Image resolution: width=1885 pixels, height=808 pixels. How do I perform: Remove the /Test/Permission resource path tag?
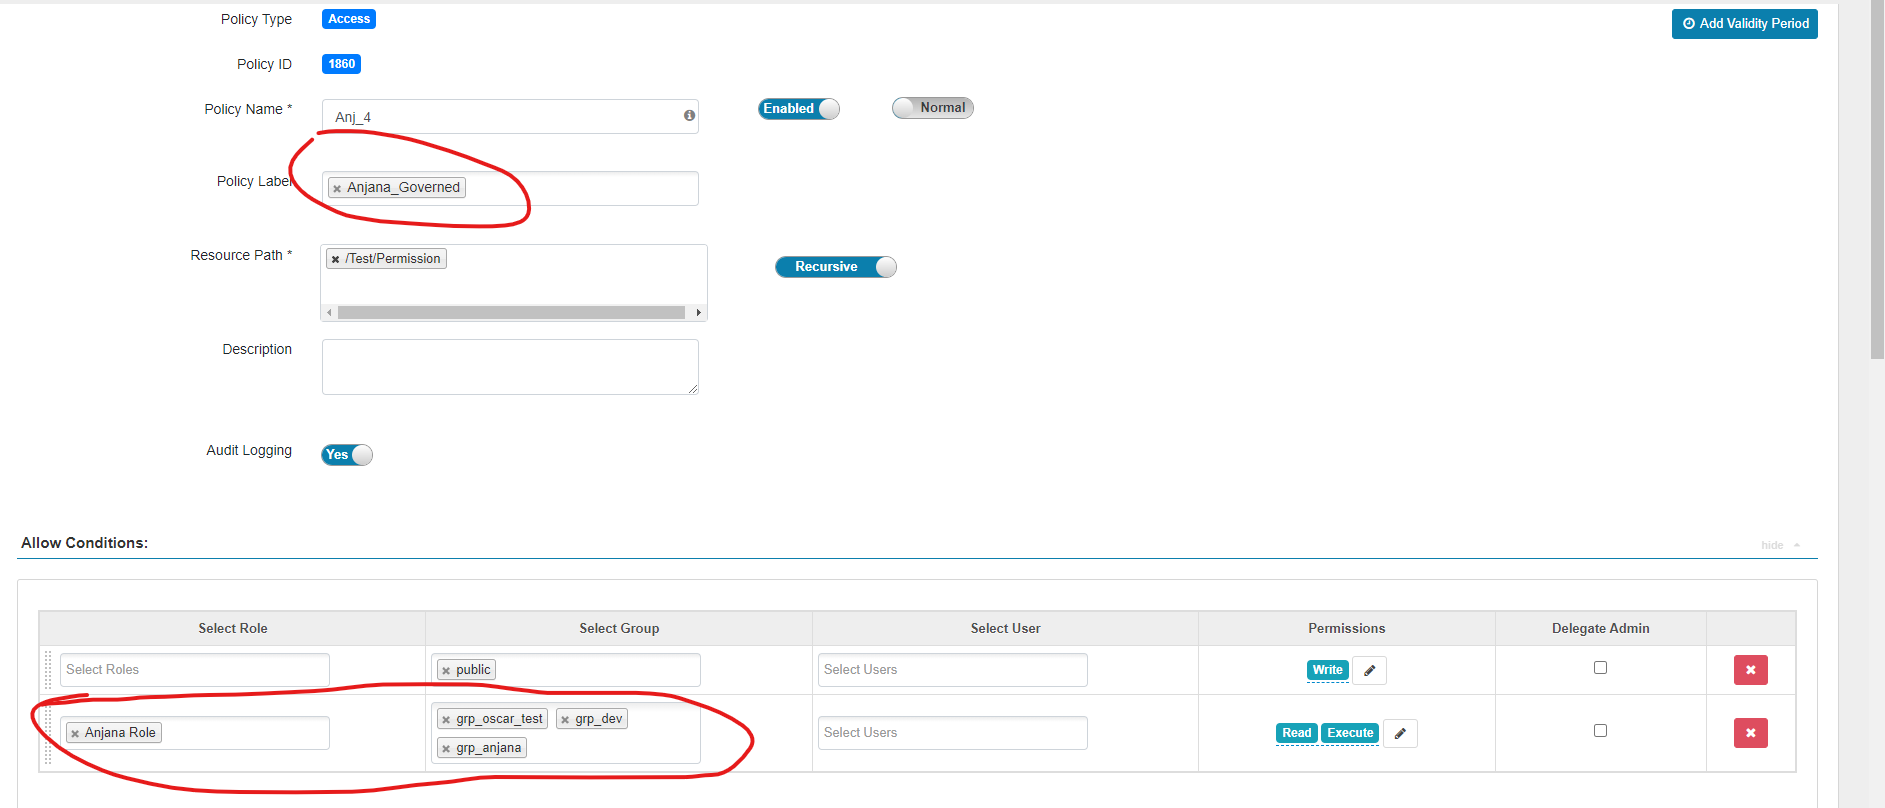click(x=335, y=259)
